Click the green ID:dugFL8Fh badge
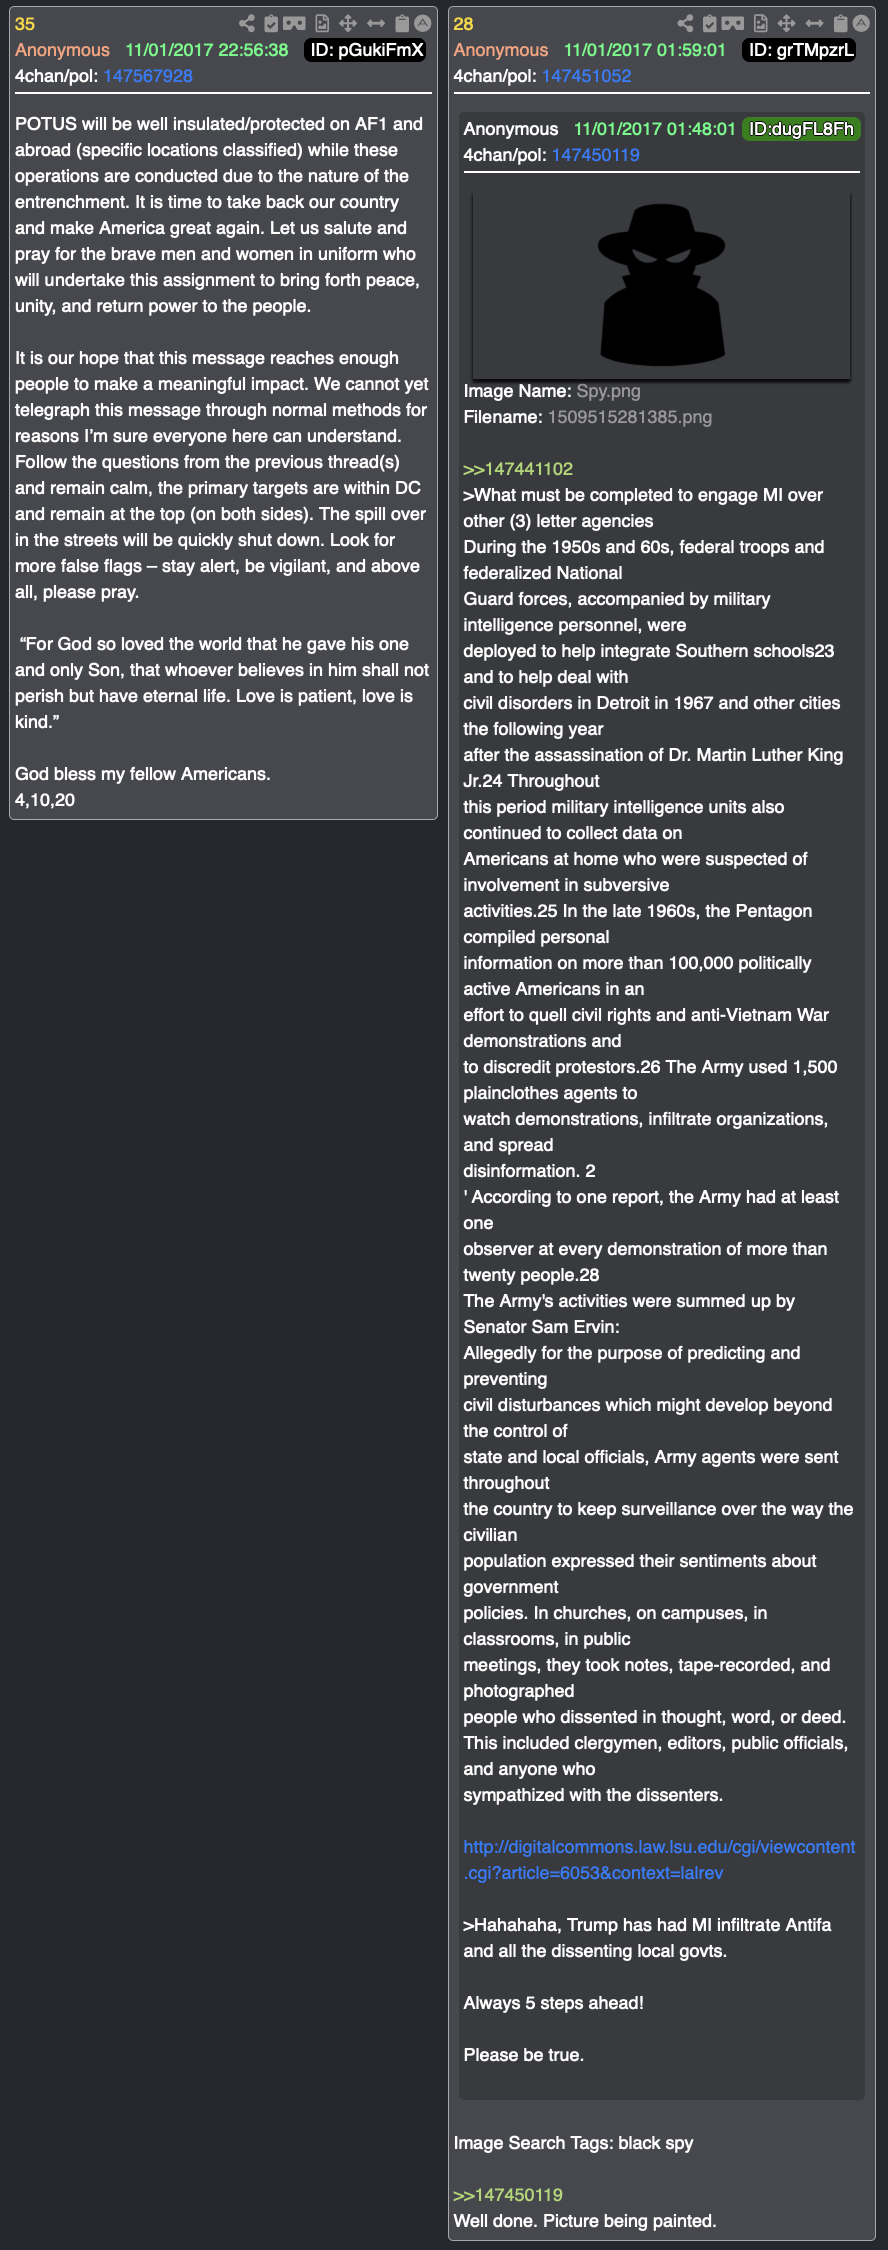Screen dimensions: 888x2250 pos(801,129)
